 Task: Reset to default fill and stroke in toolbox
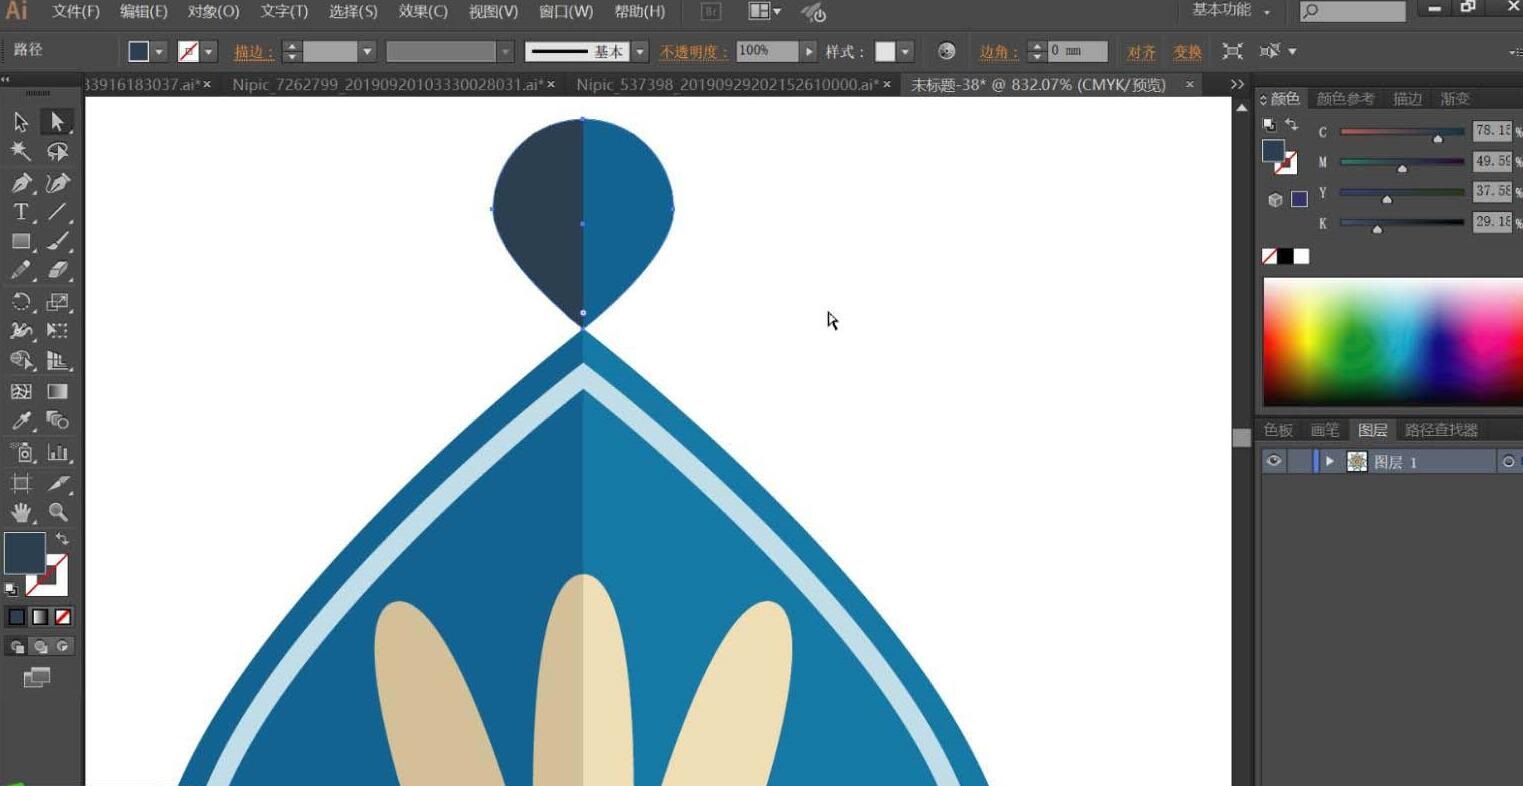pos(11,589)
